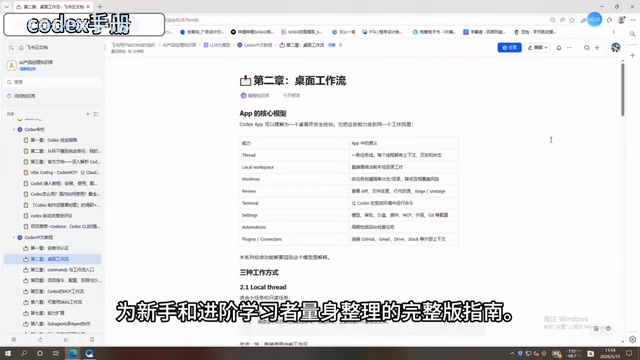640x360 pixels.
Task: Open 第一章: Codex 完全指南 page
Action: click(x=53, y=140)
